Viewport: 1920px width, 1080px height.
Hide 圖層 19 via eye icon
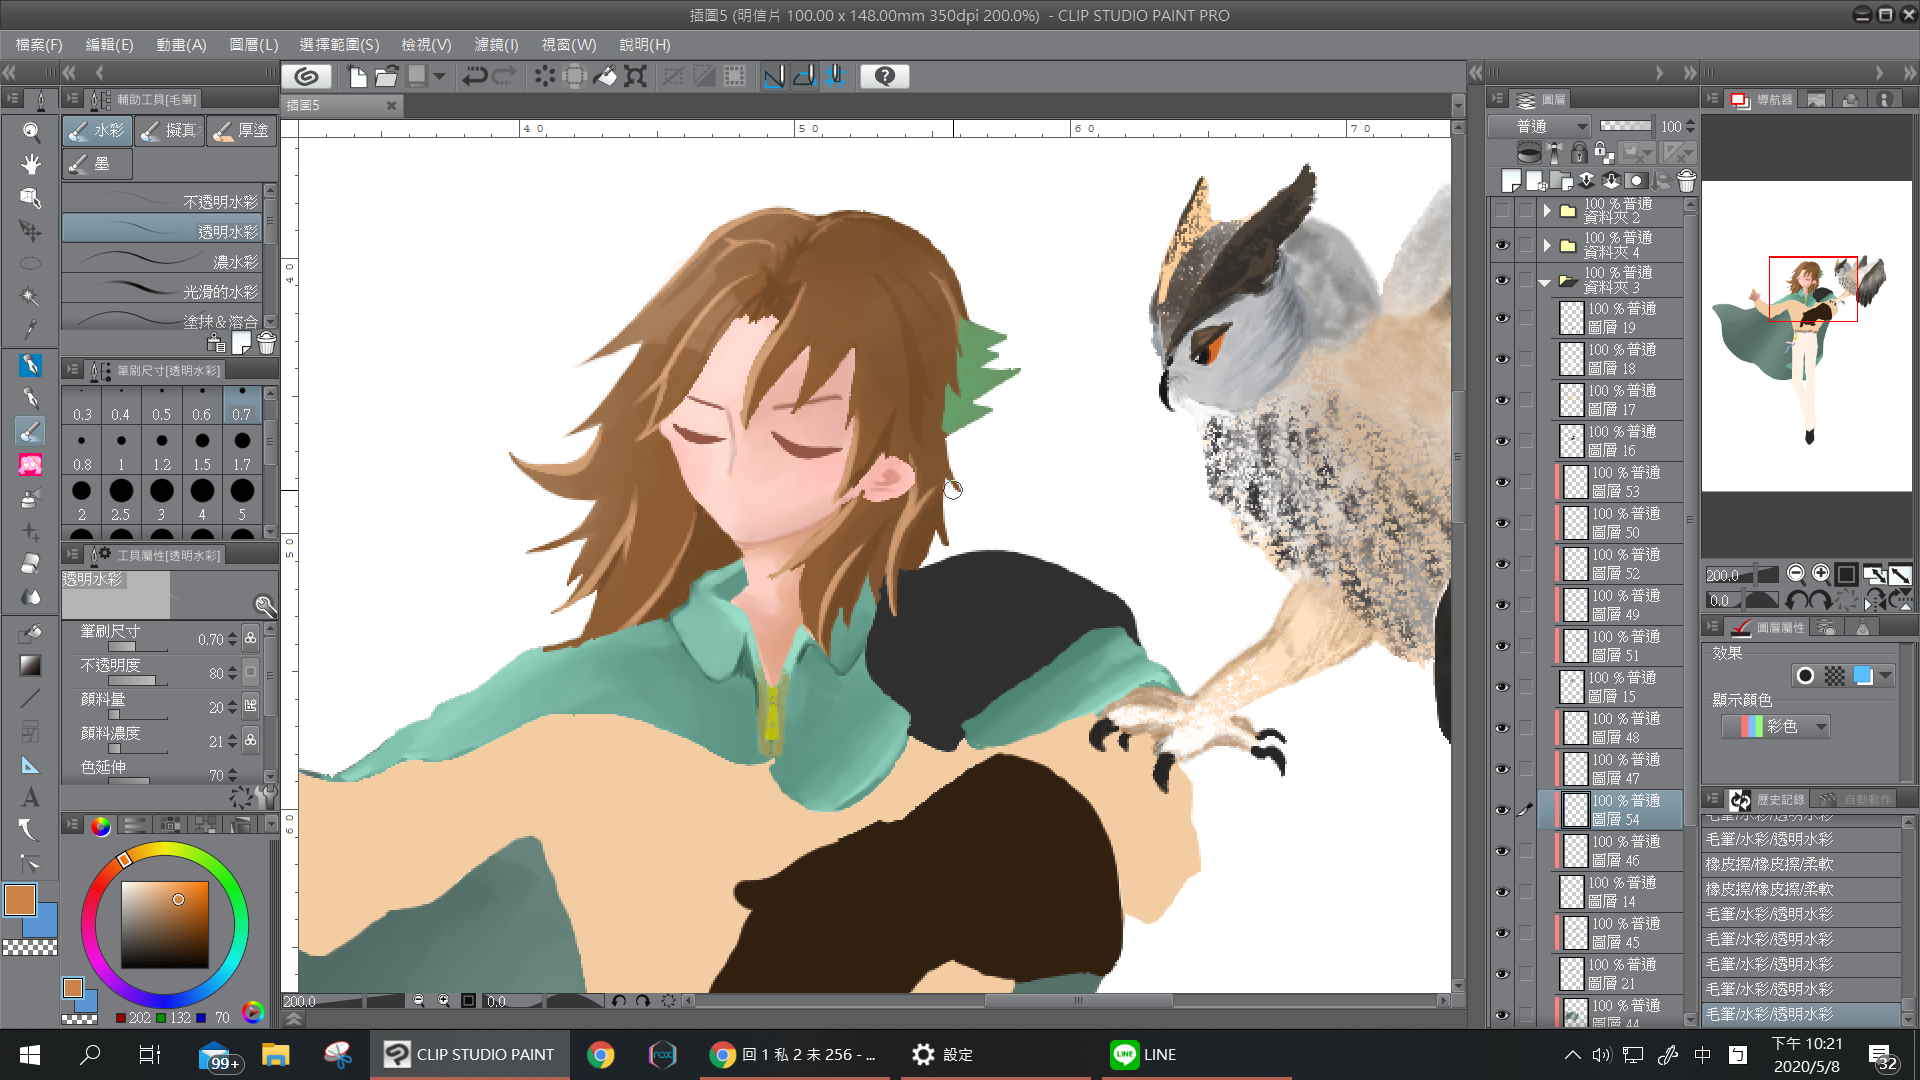[x=1502, y=318]
